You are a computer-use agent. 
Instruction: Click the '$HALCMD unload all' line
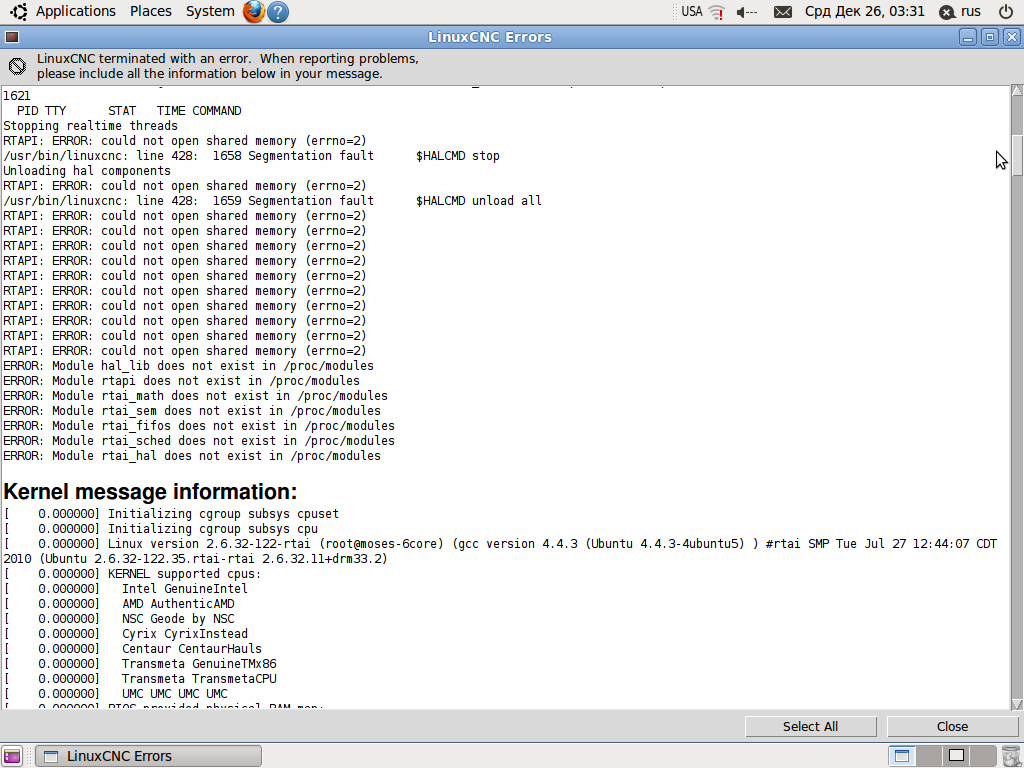click(x=272, y=200)
